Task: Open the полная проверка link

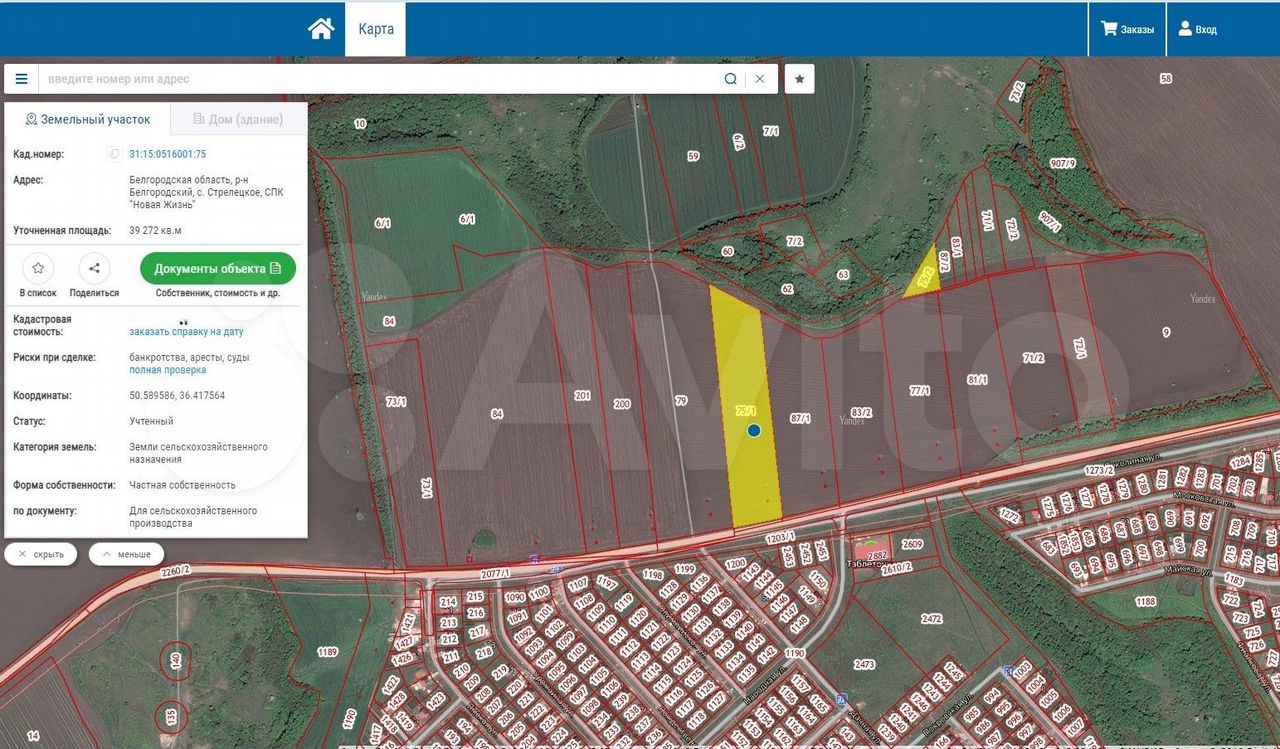Action: point(168,370)
